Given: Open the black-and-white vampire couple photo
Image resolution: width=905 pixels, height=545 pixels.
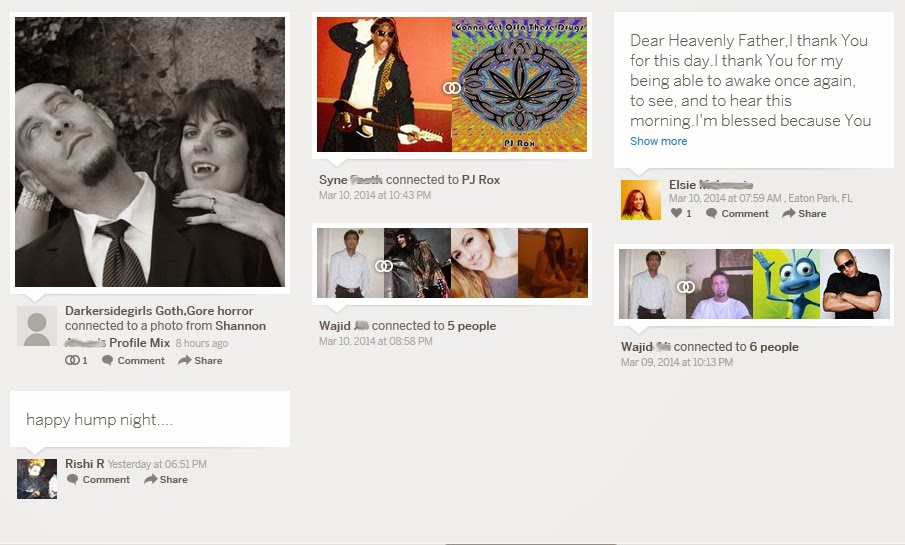Looking at the screenshot, I should [150, 152].
